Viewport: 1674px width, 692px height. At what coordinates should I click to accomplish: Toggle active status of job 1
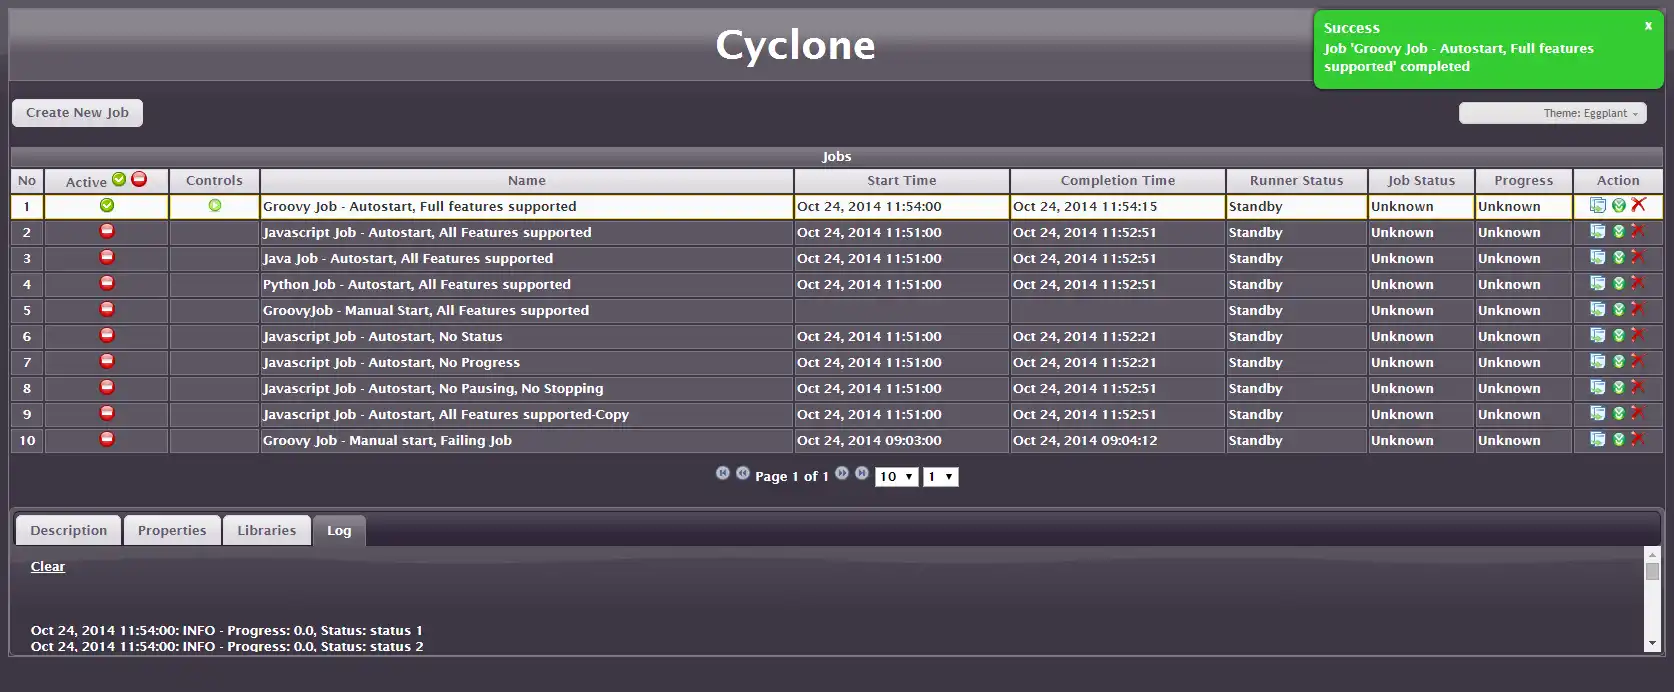107,205
